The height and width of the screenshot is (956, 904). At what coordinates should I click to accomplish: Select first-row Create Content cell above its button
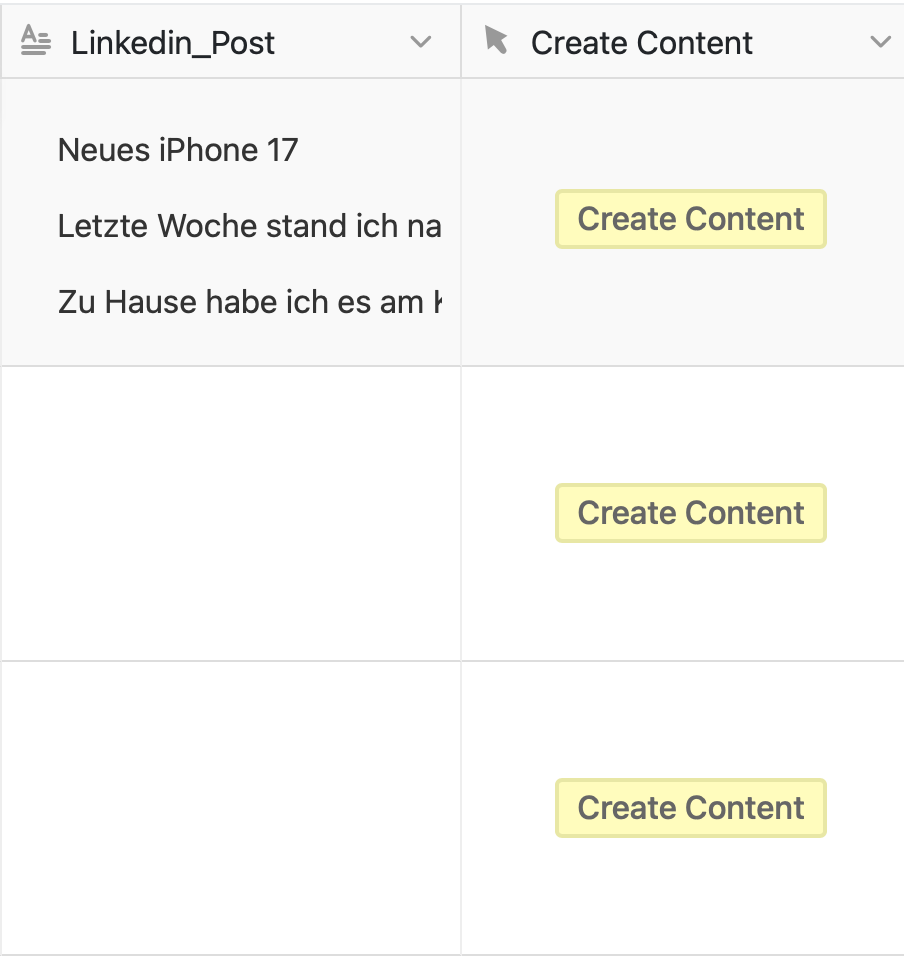(690, 130)
